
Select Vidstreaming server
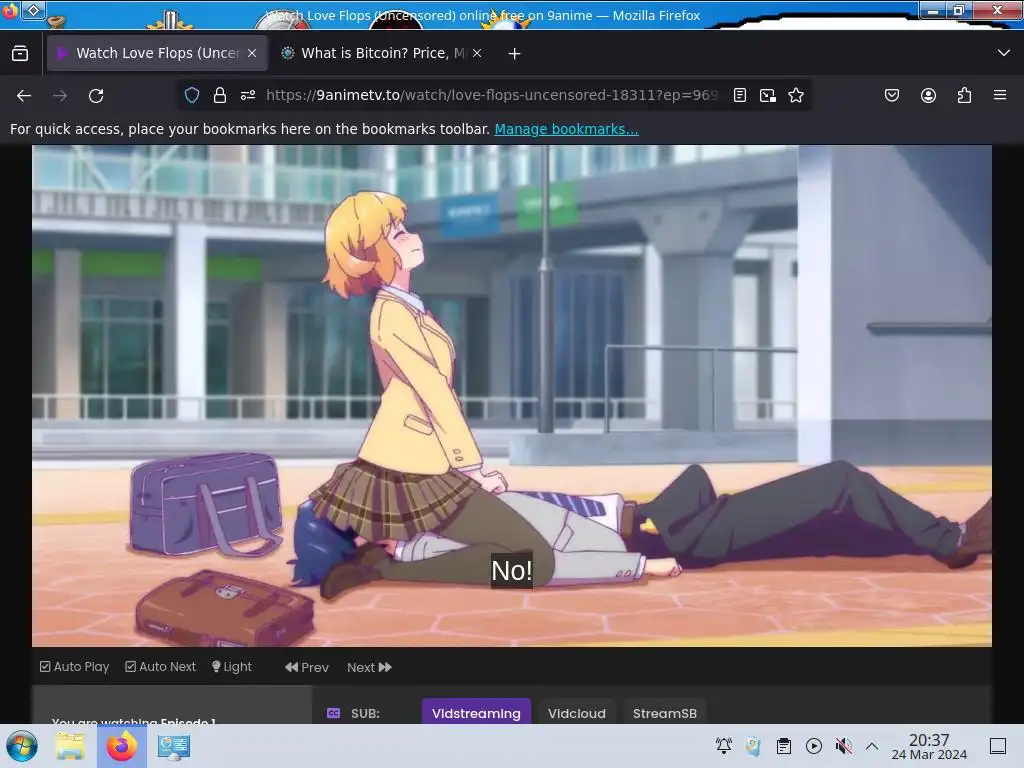(x=476, y=712)
